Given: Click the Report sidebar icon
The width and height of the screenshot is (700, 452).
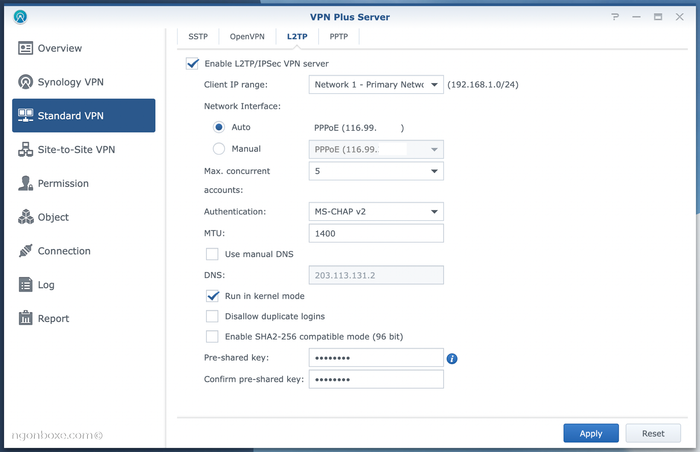Looking at the screenshot, I should (25, 318).
